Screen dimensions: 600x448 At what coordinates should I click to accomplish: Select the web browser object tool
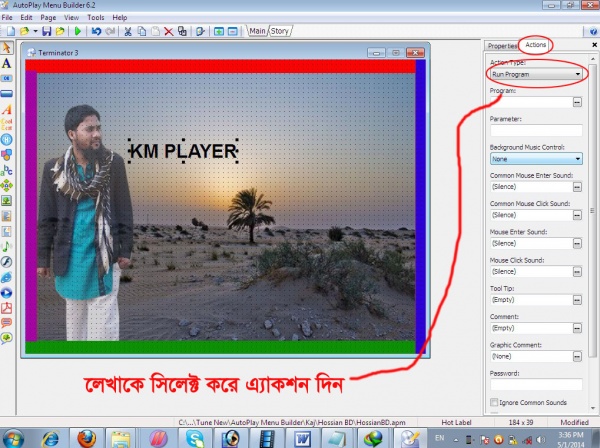coord(7,277)
